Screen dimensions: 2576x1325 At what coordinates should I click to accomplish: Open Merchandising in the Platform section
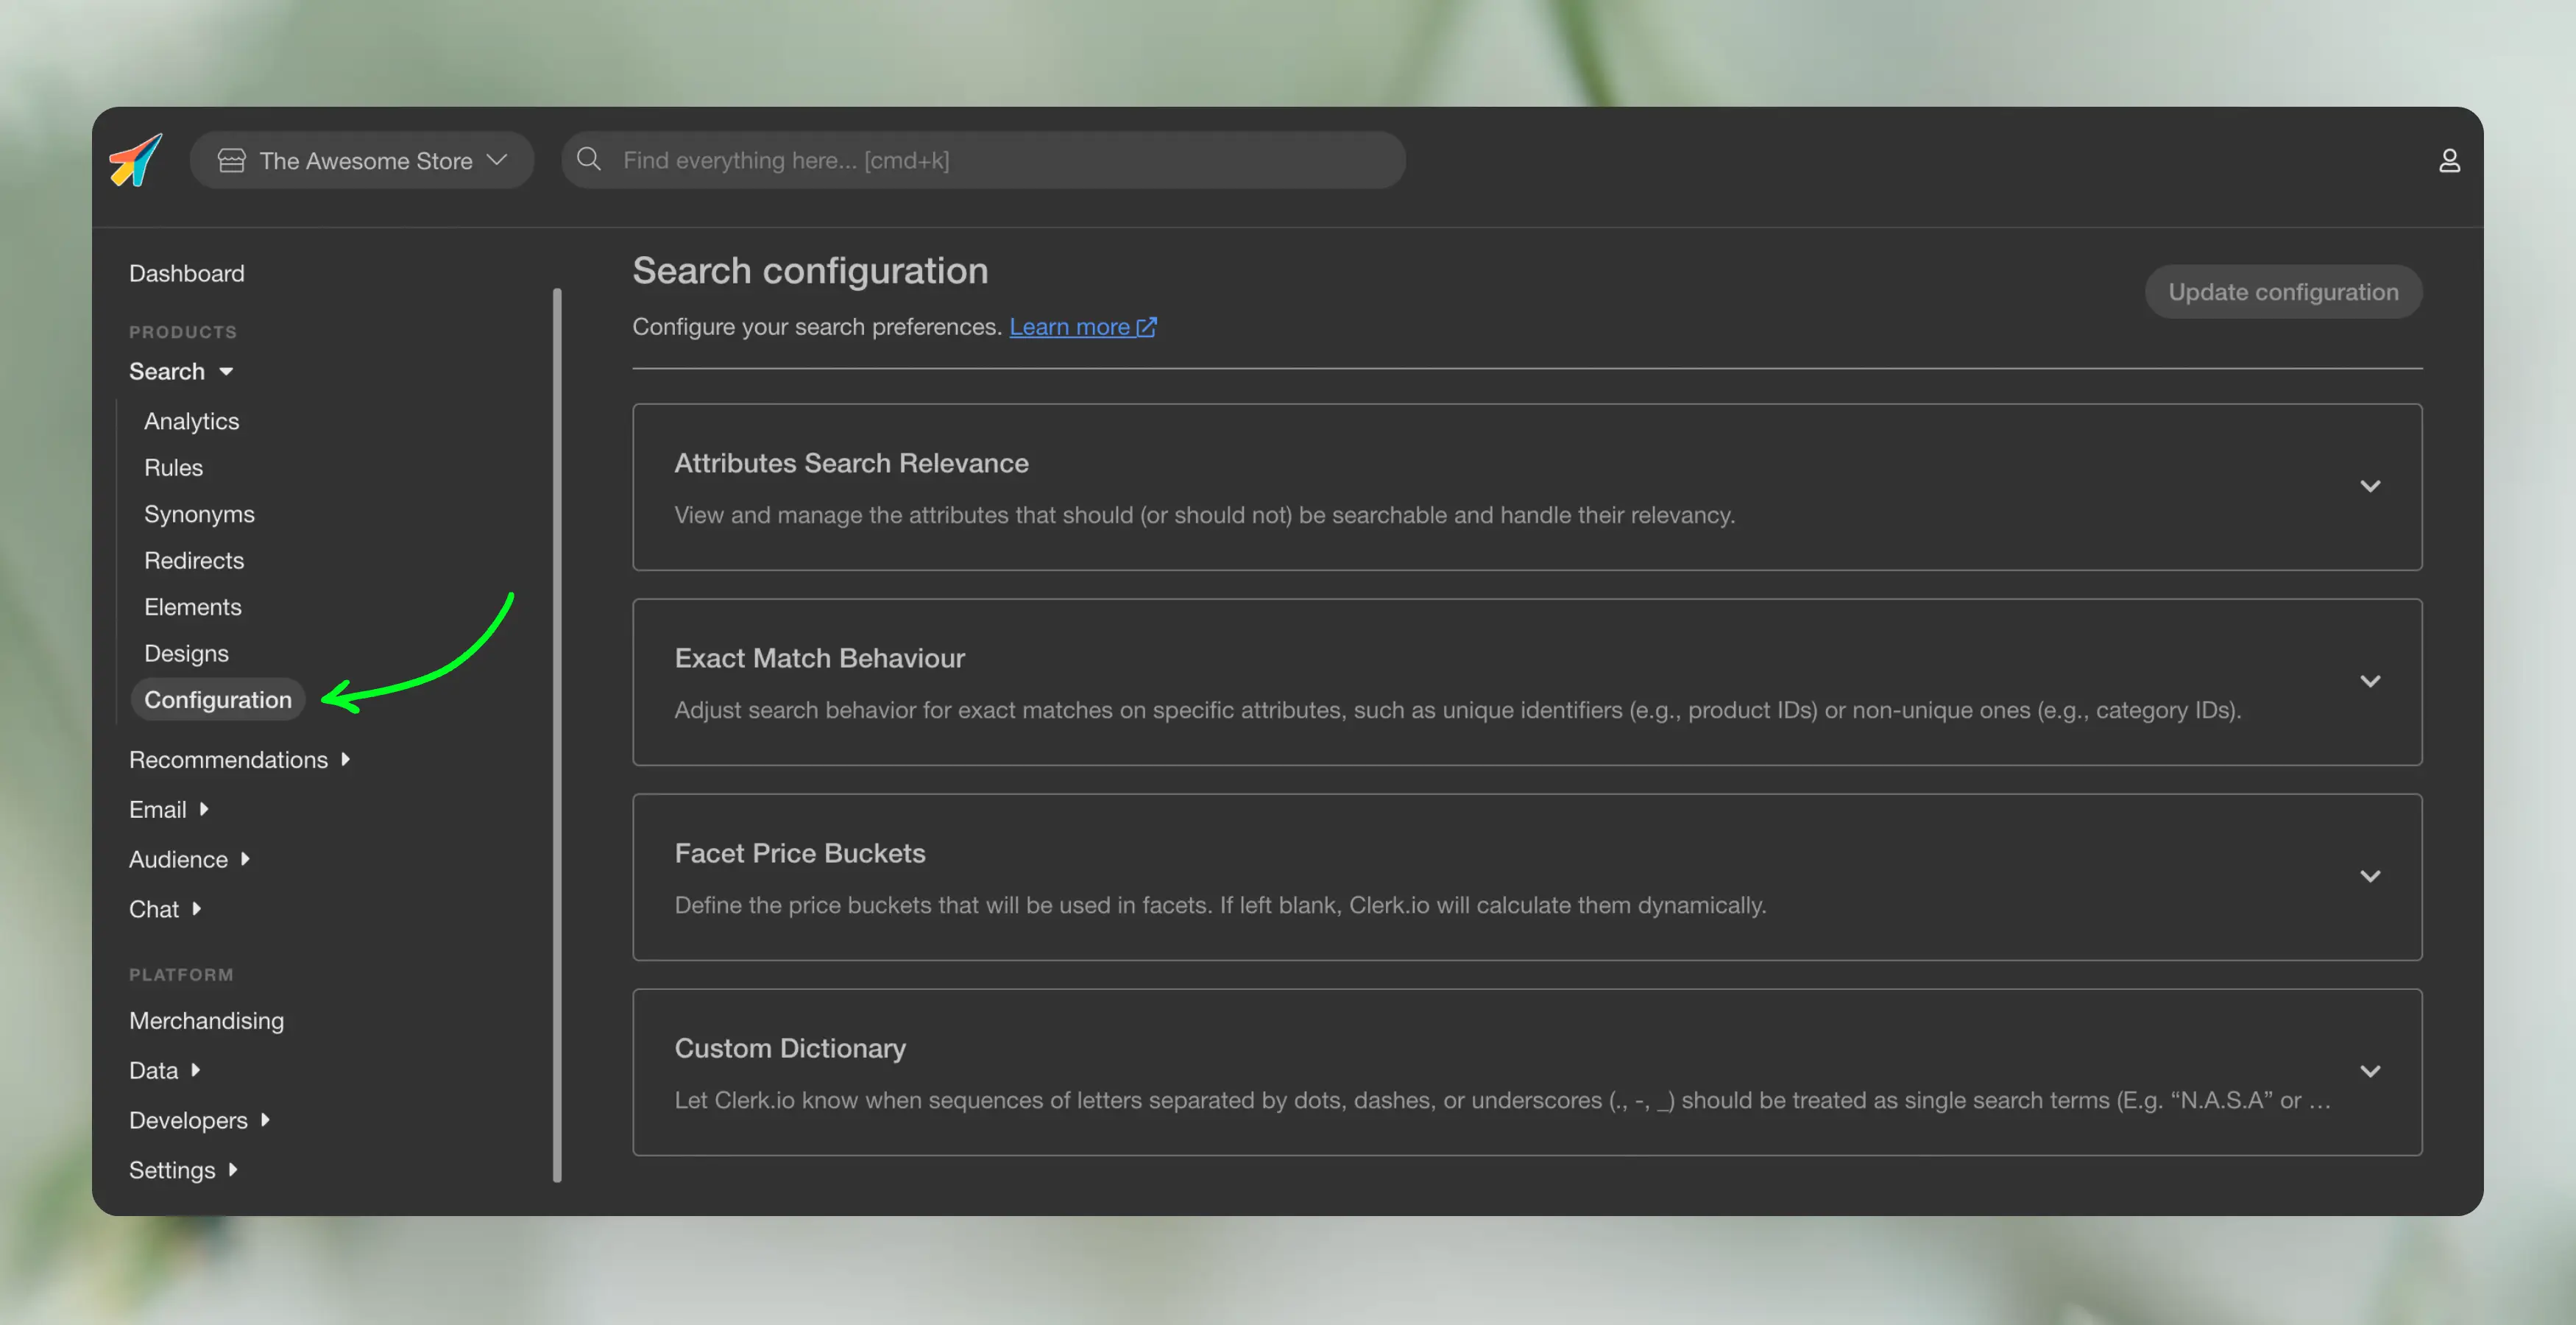206,1020
